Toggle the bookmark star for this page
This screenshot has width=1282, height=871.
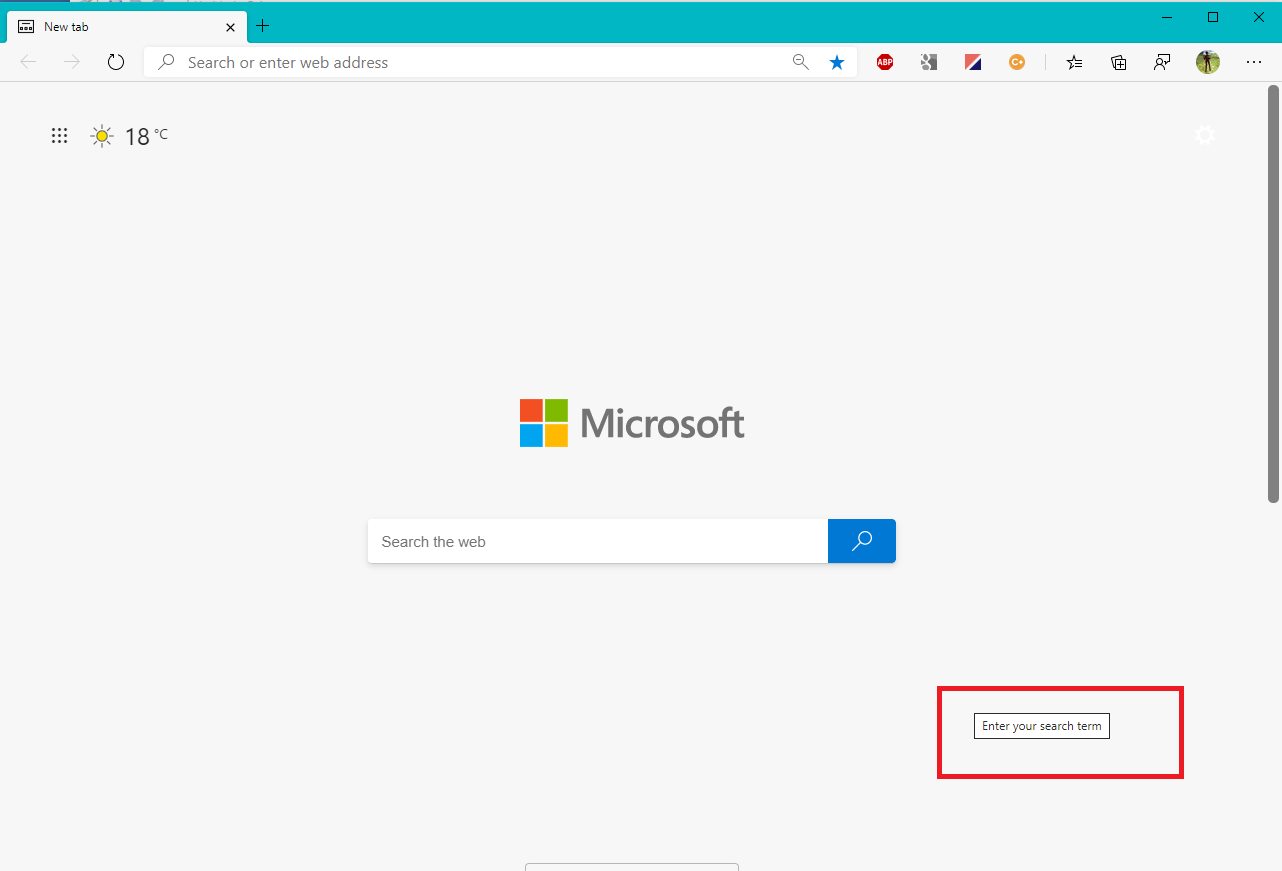coord(837,61)
